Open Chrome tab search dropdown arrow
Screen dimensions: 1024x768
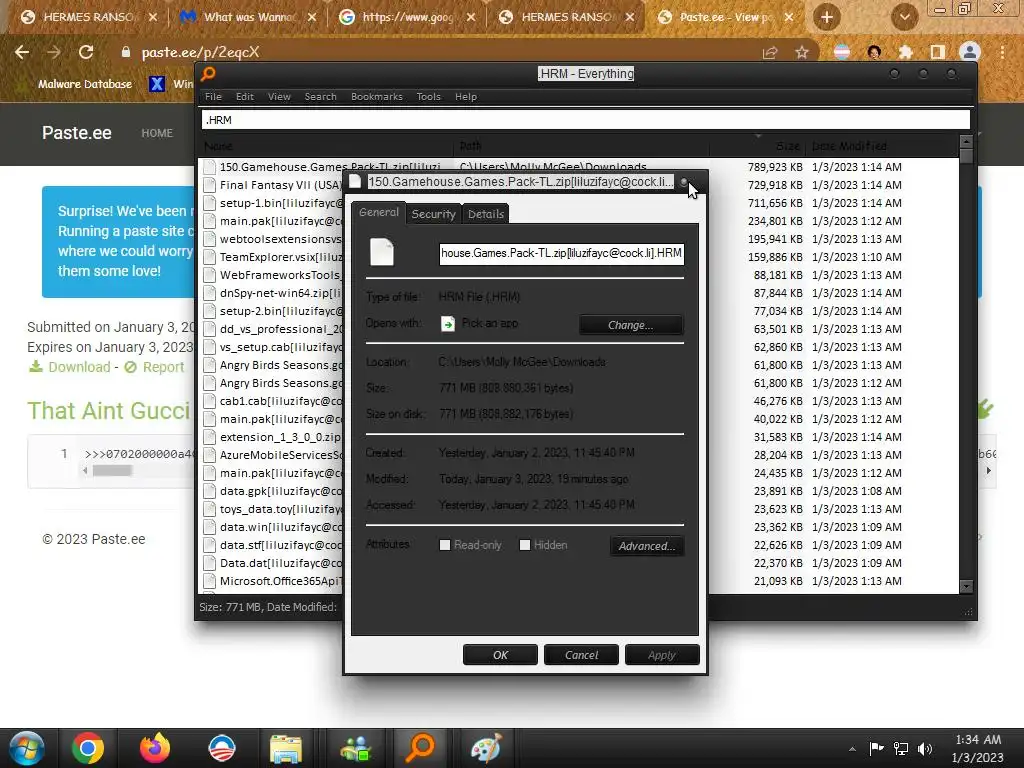tap(904, 17)
